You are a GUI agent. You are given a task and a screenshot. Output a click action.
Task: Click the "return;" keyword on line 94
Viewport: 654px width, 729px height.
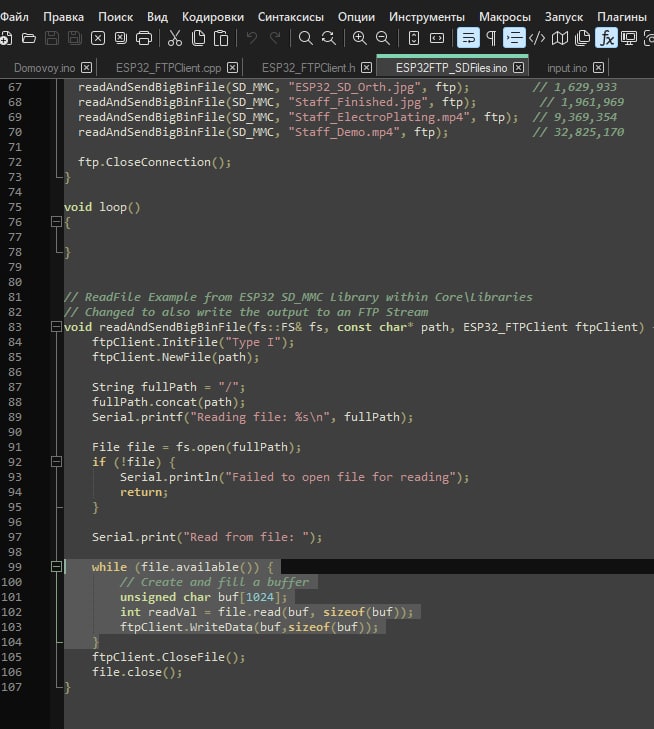tap(144, 492)
